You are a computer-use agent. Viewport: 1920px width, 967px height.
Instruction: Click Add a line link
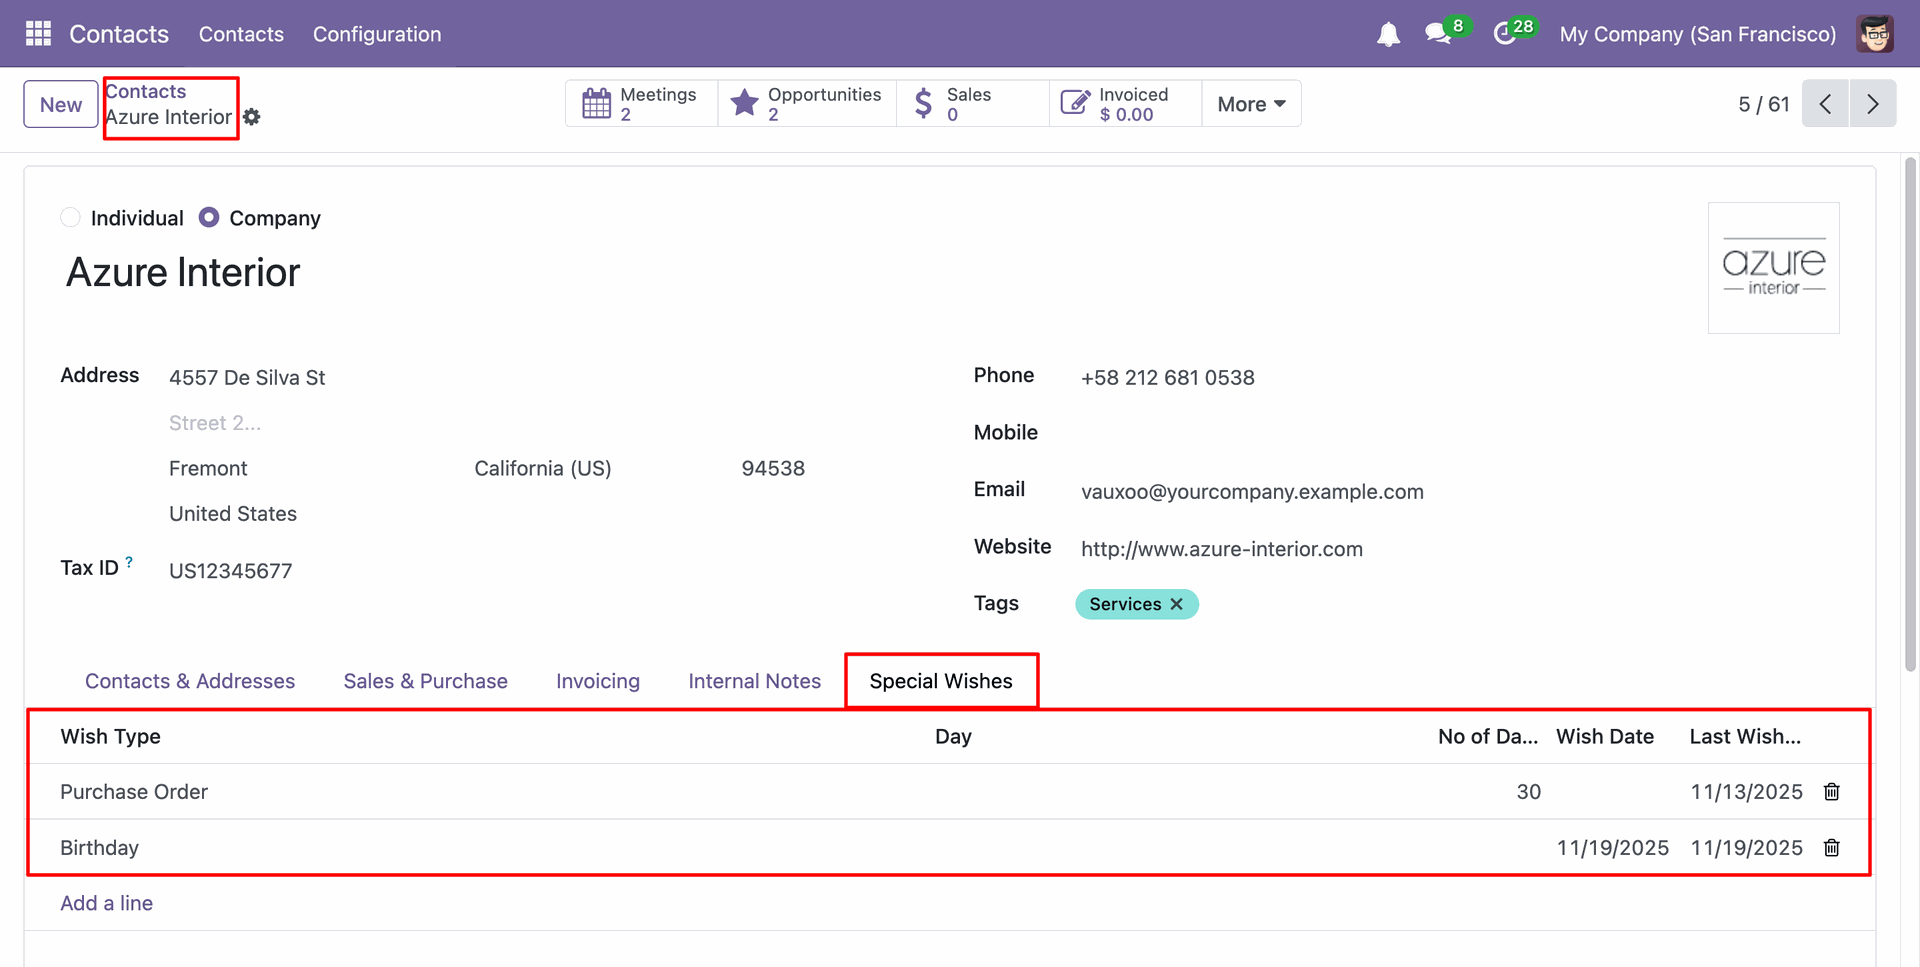coord(106,903)
